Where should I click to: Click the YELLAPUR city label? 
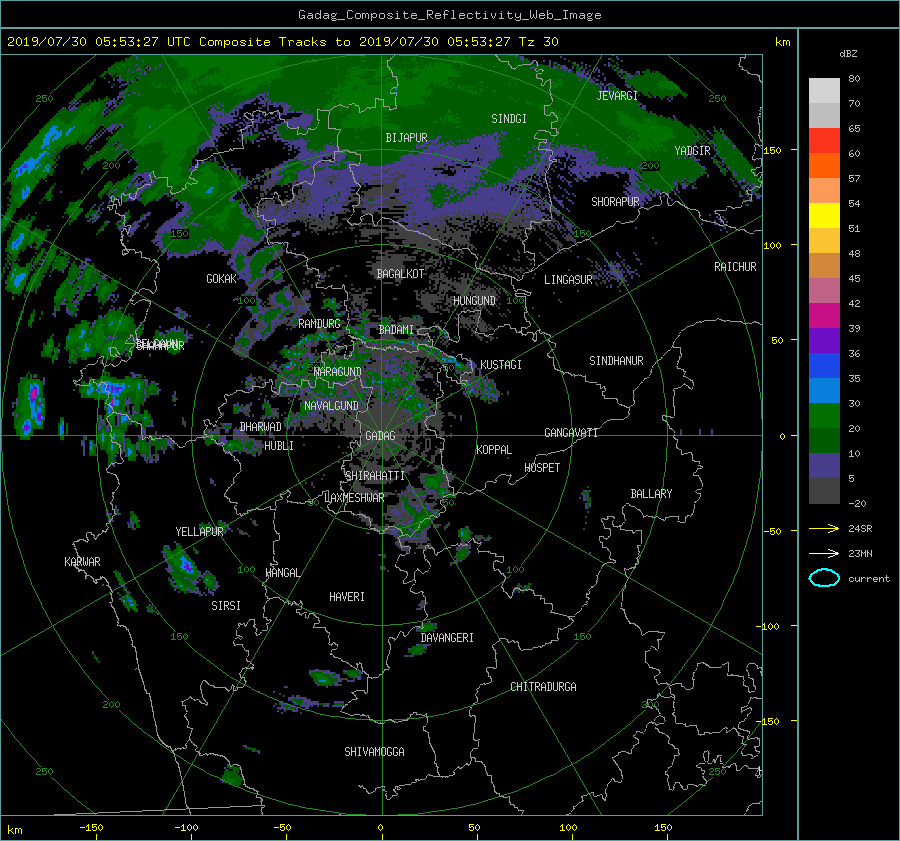[x=199, y=532]
